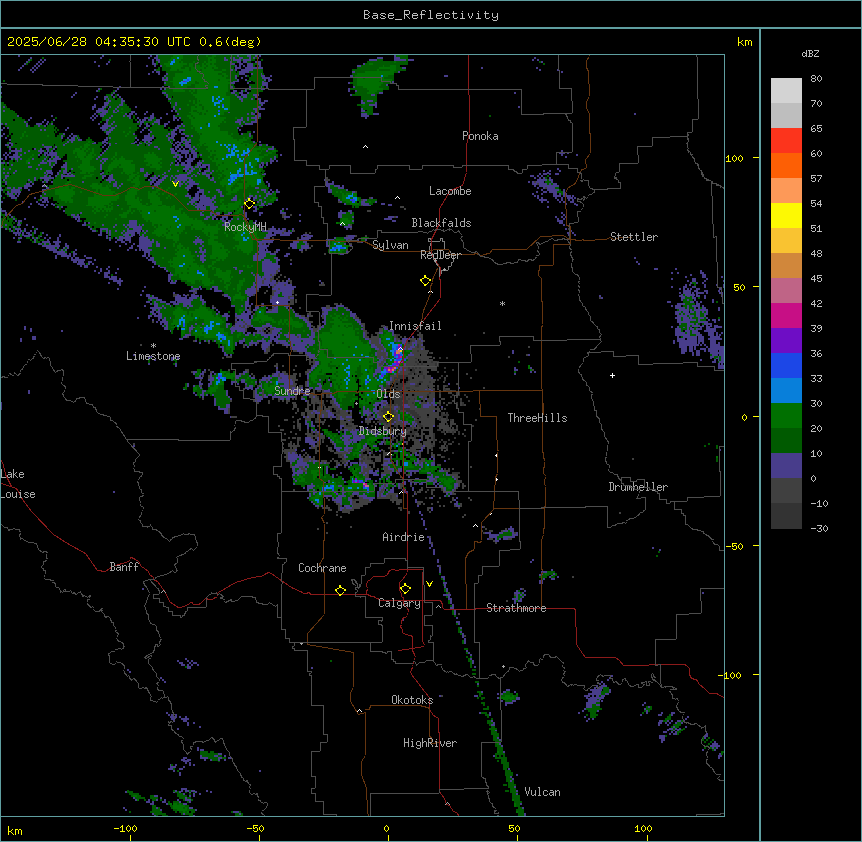Image resolution: width=862 pixels, height=842 pixels.
Task: Click the Olds town label
Action: 388,394
